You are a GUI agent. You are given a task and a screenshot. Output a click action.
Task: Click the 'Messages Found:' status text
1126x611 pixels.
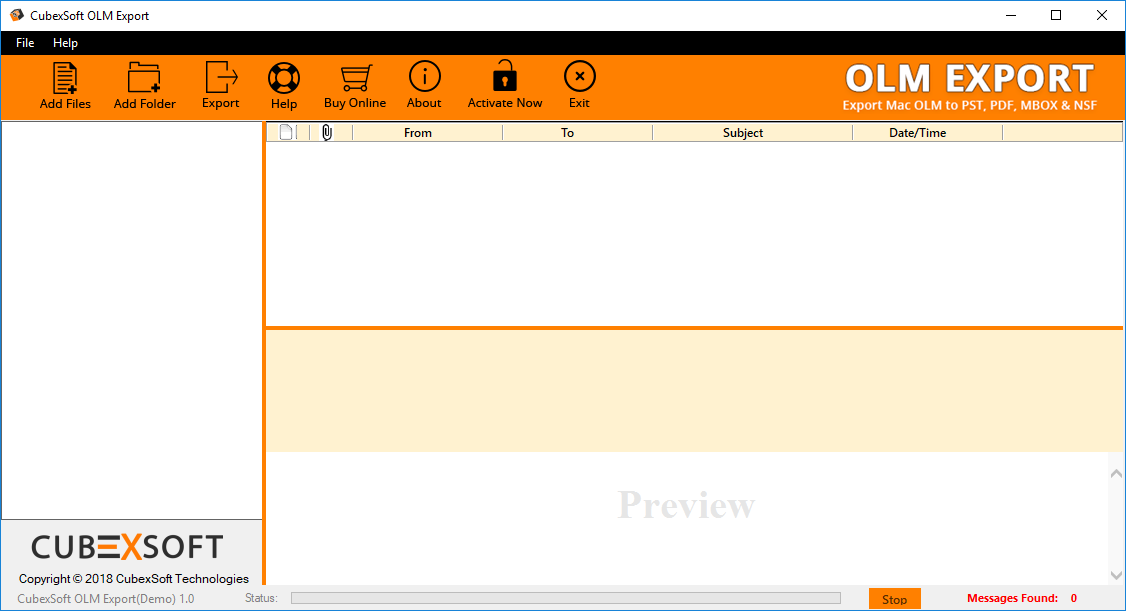click(1012, 598)
